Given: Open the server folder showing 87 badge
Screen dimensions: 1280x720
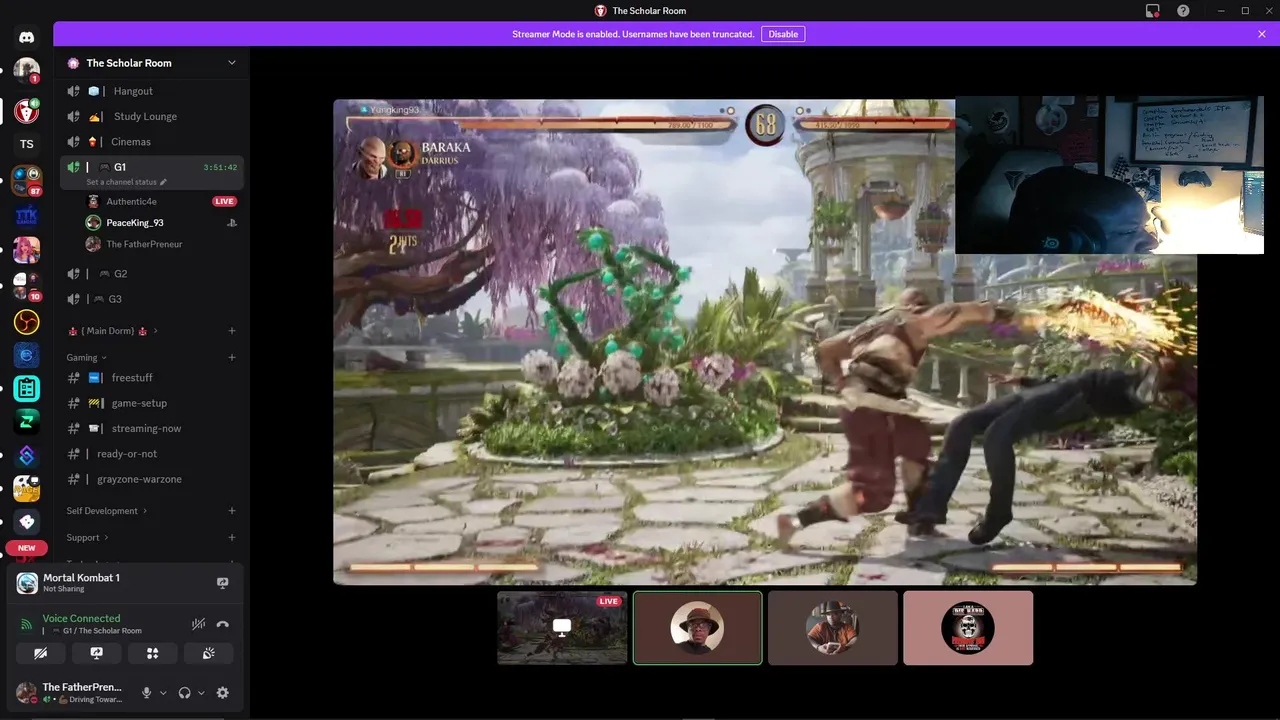Looking at the screenshot, I should click(x=27, y=180).
